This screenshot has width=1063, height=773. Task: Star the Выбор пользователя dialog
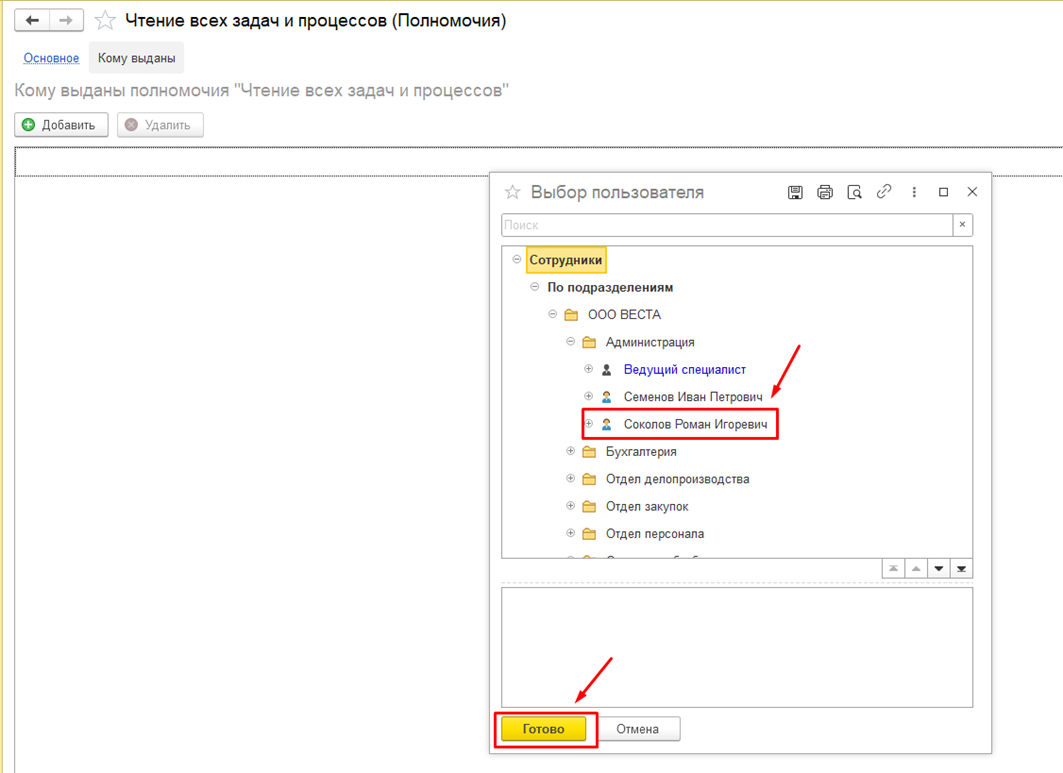pos(513,193)
